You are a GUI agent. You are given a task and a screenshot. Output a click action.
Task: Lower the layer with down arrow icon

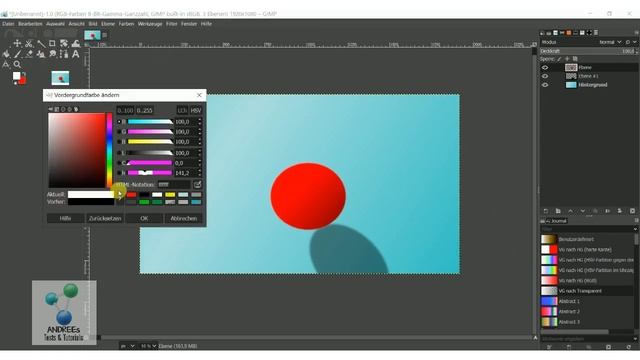(583, 211)
